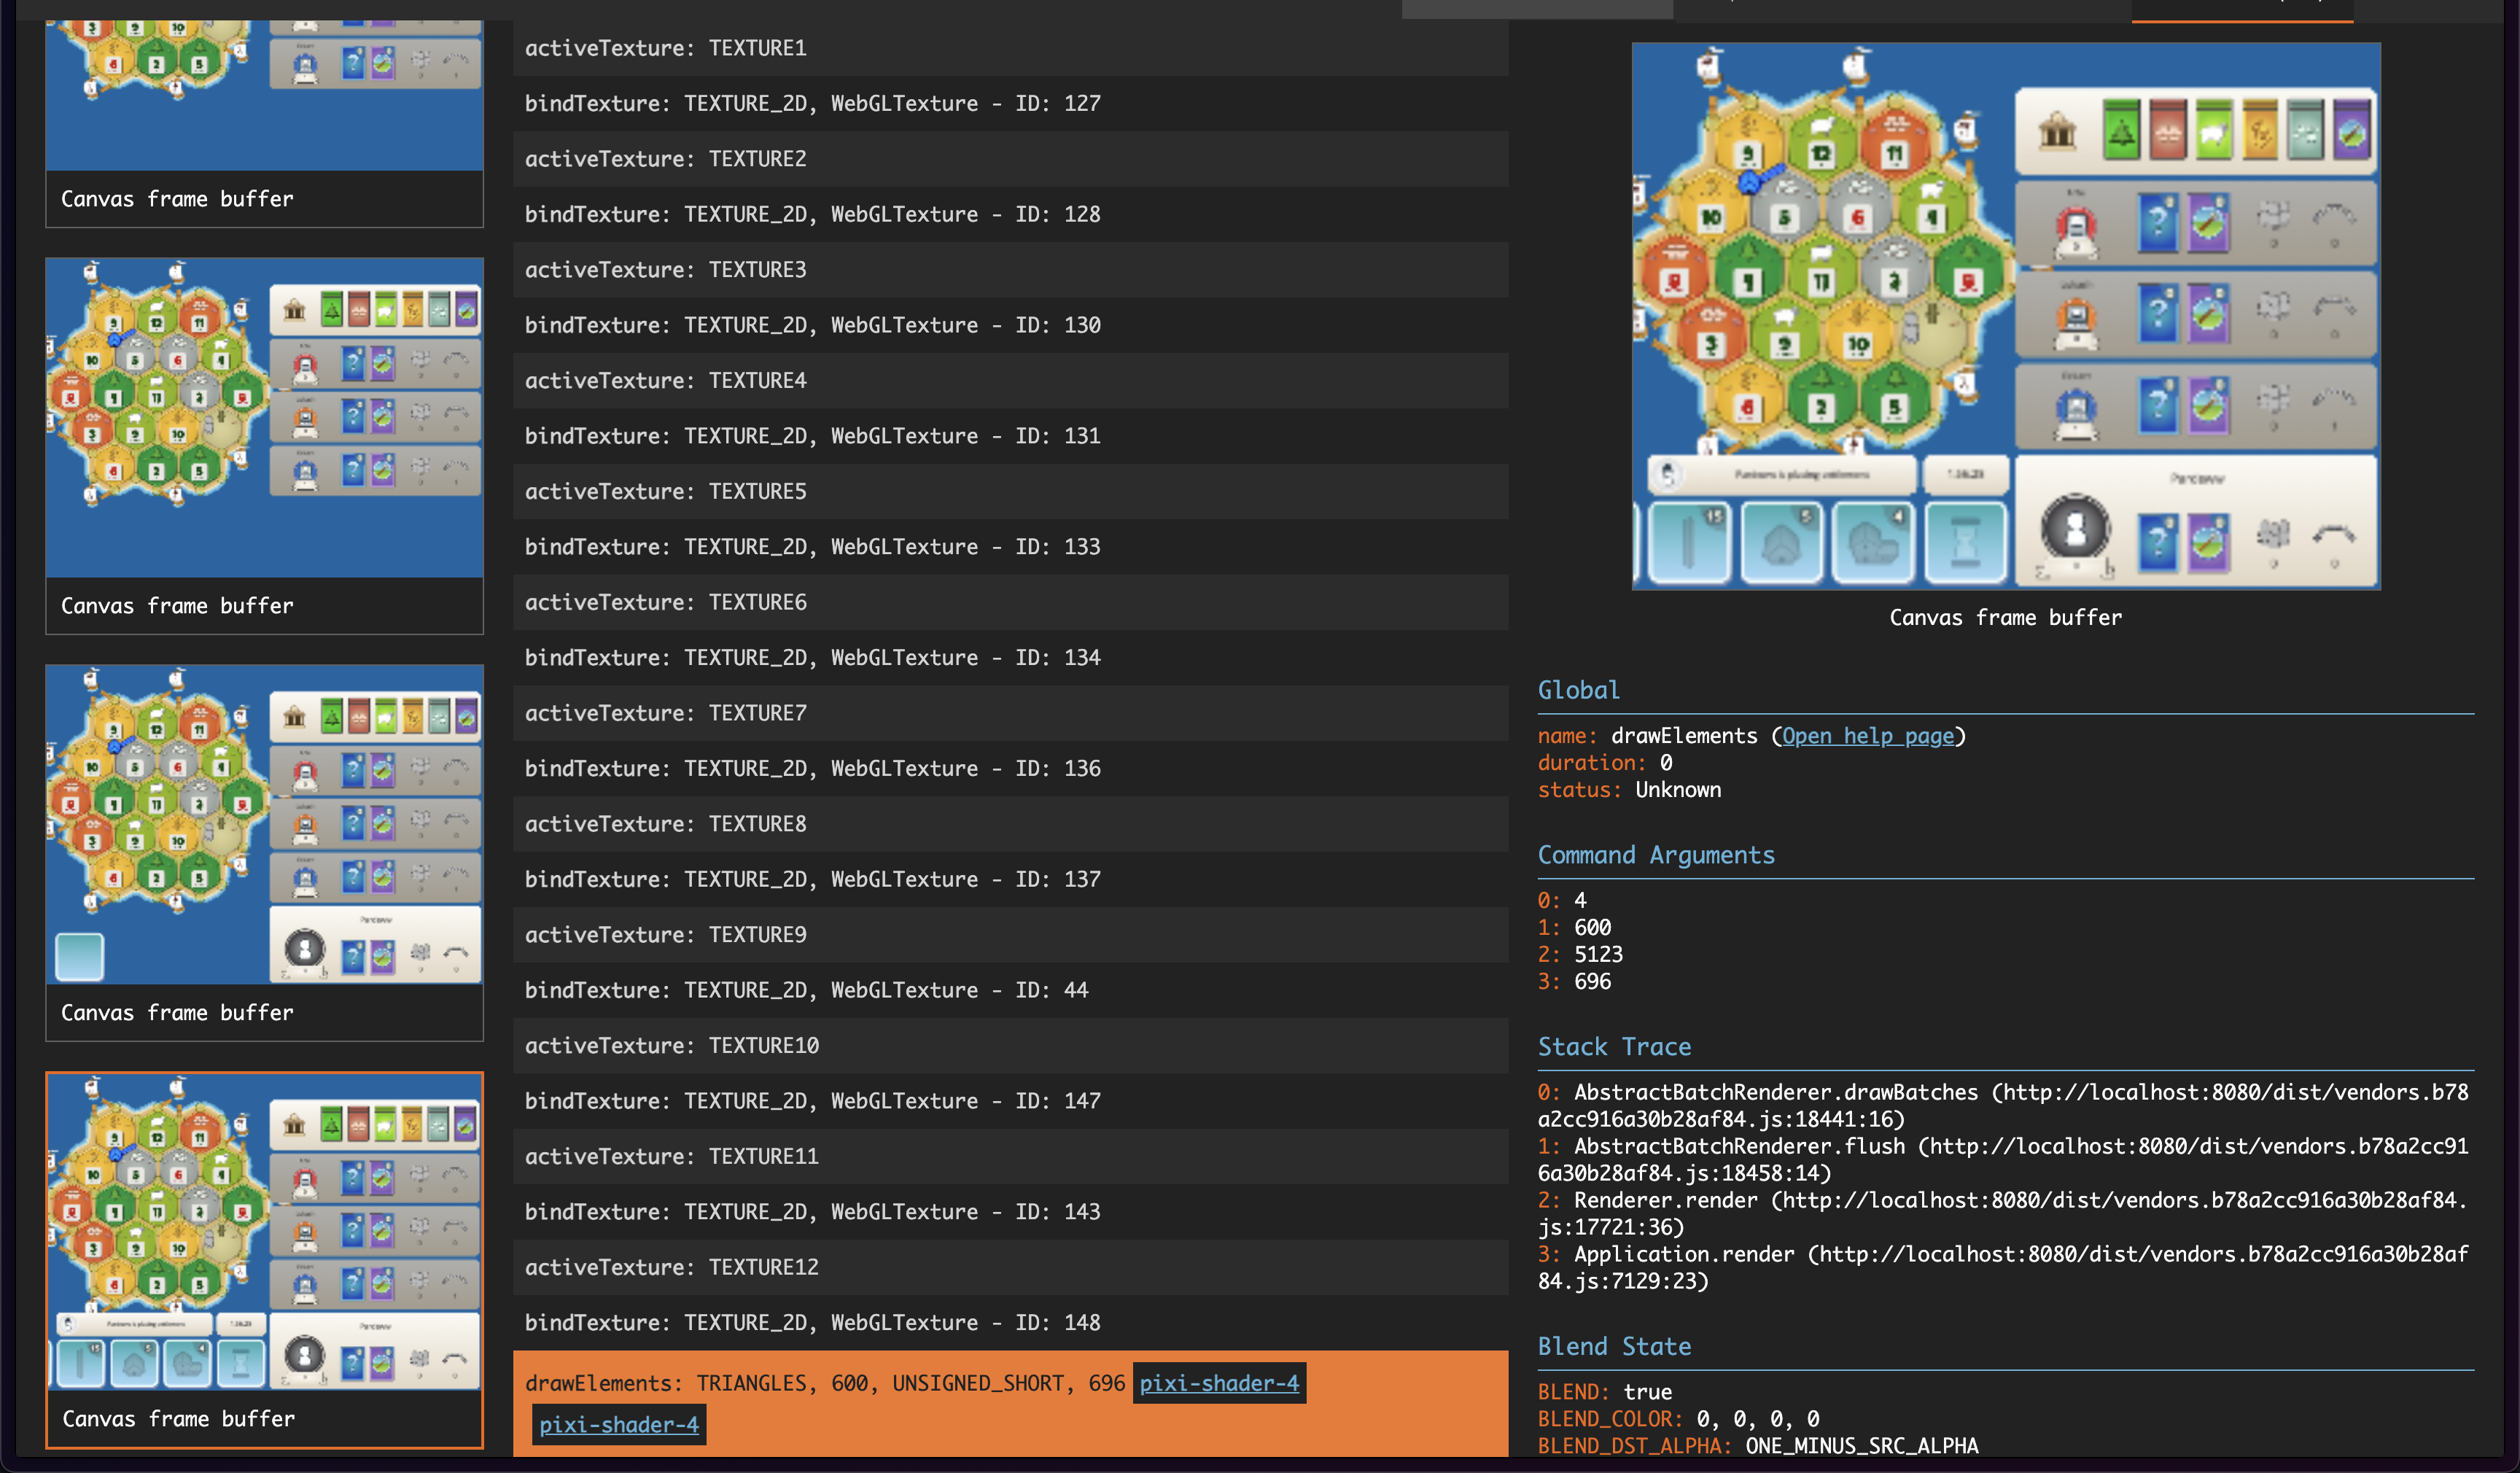Select the bindTexture row with ID: 143

(x=1011, y=1212)
